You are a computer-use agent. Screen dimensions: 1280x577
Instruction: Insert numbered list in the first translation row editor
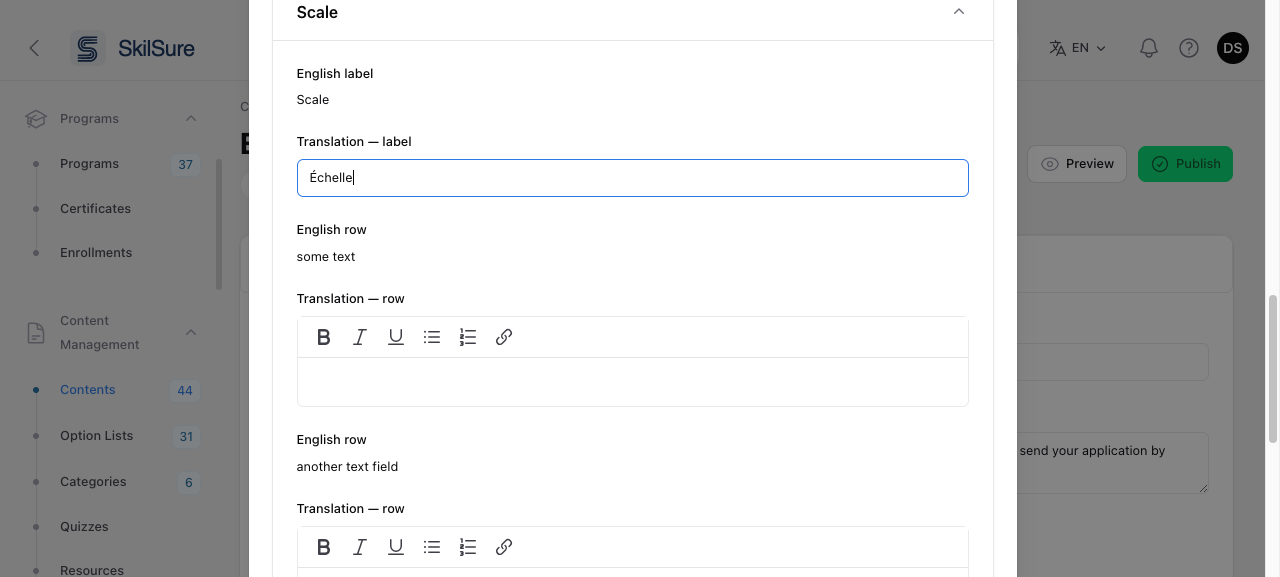pyautogui.click(x=468, y=337)
